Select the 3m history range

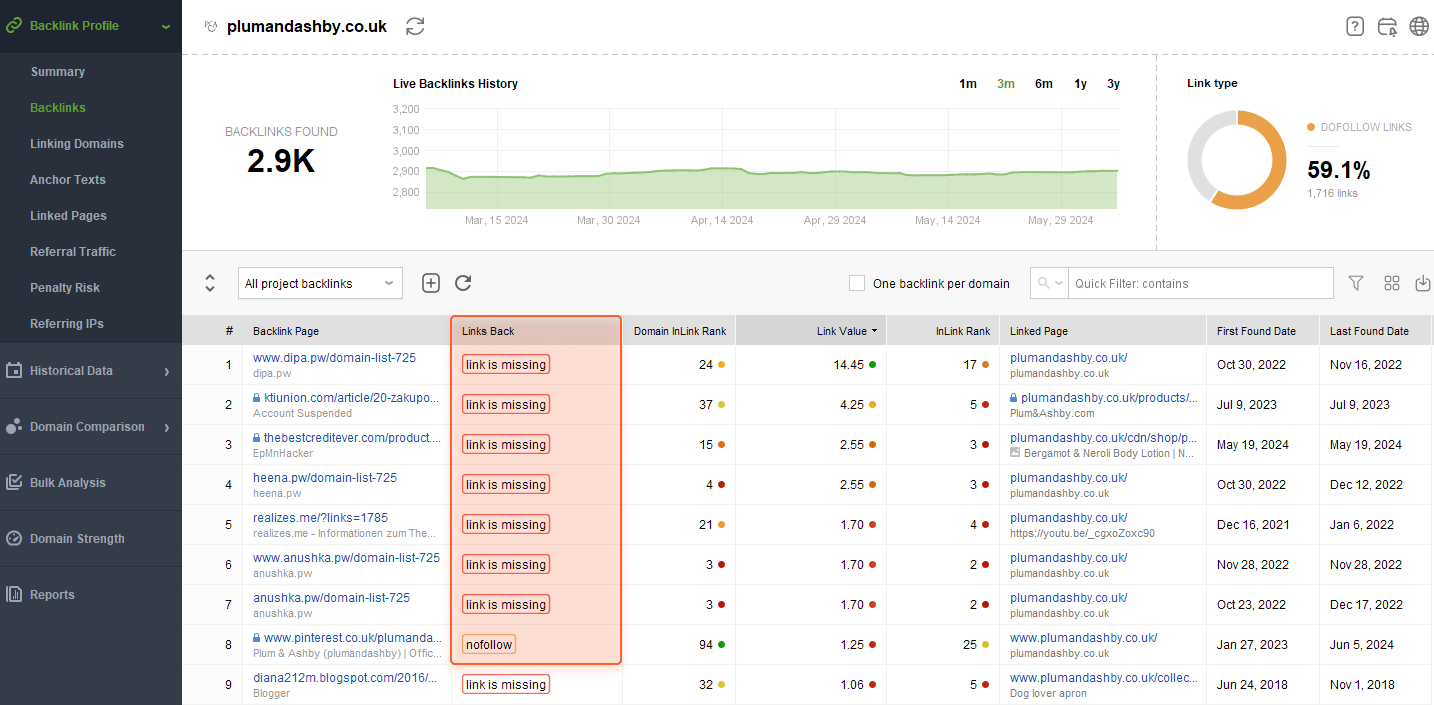point(1006,84)
